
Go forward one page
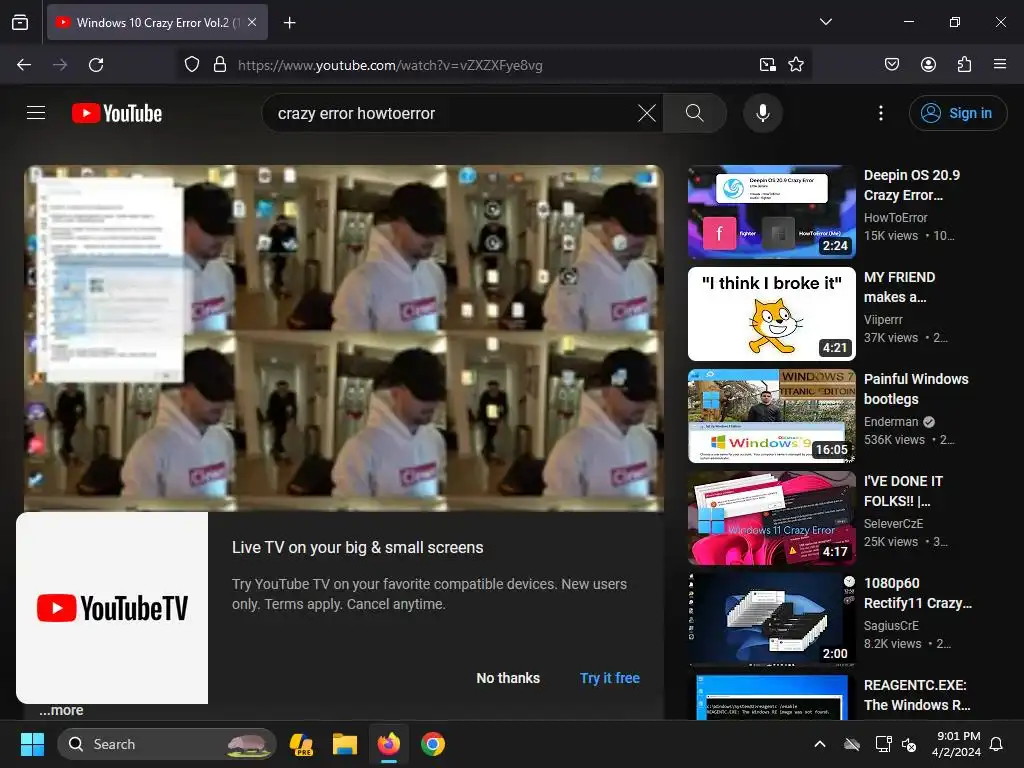pos(60,65)
